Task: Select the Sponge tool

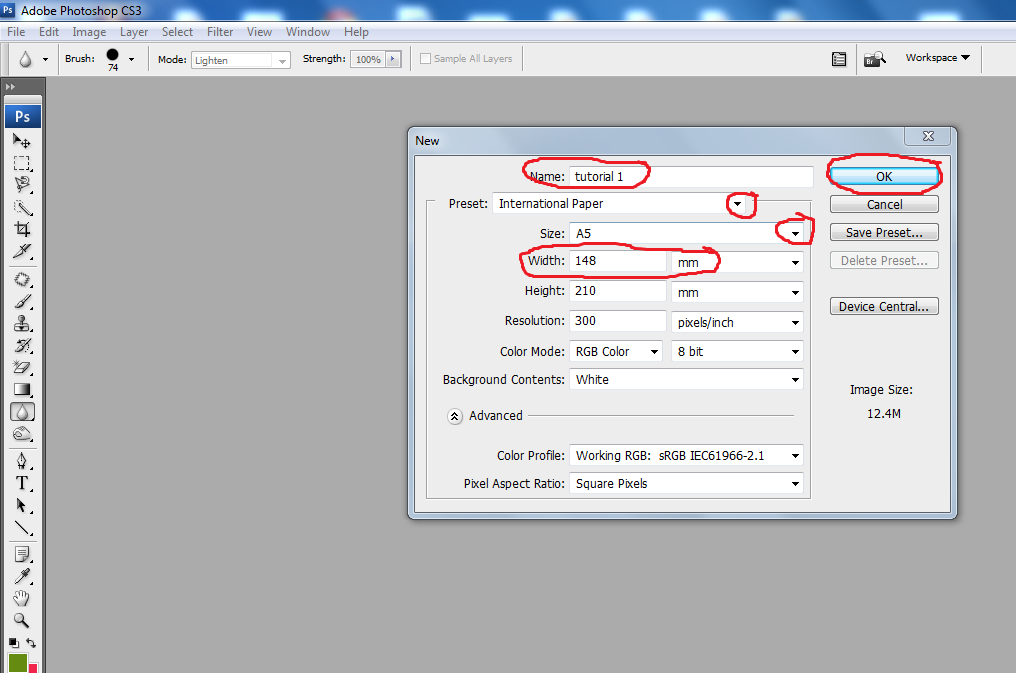Action: 22,434
